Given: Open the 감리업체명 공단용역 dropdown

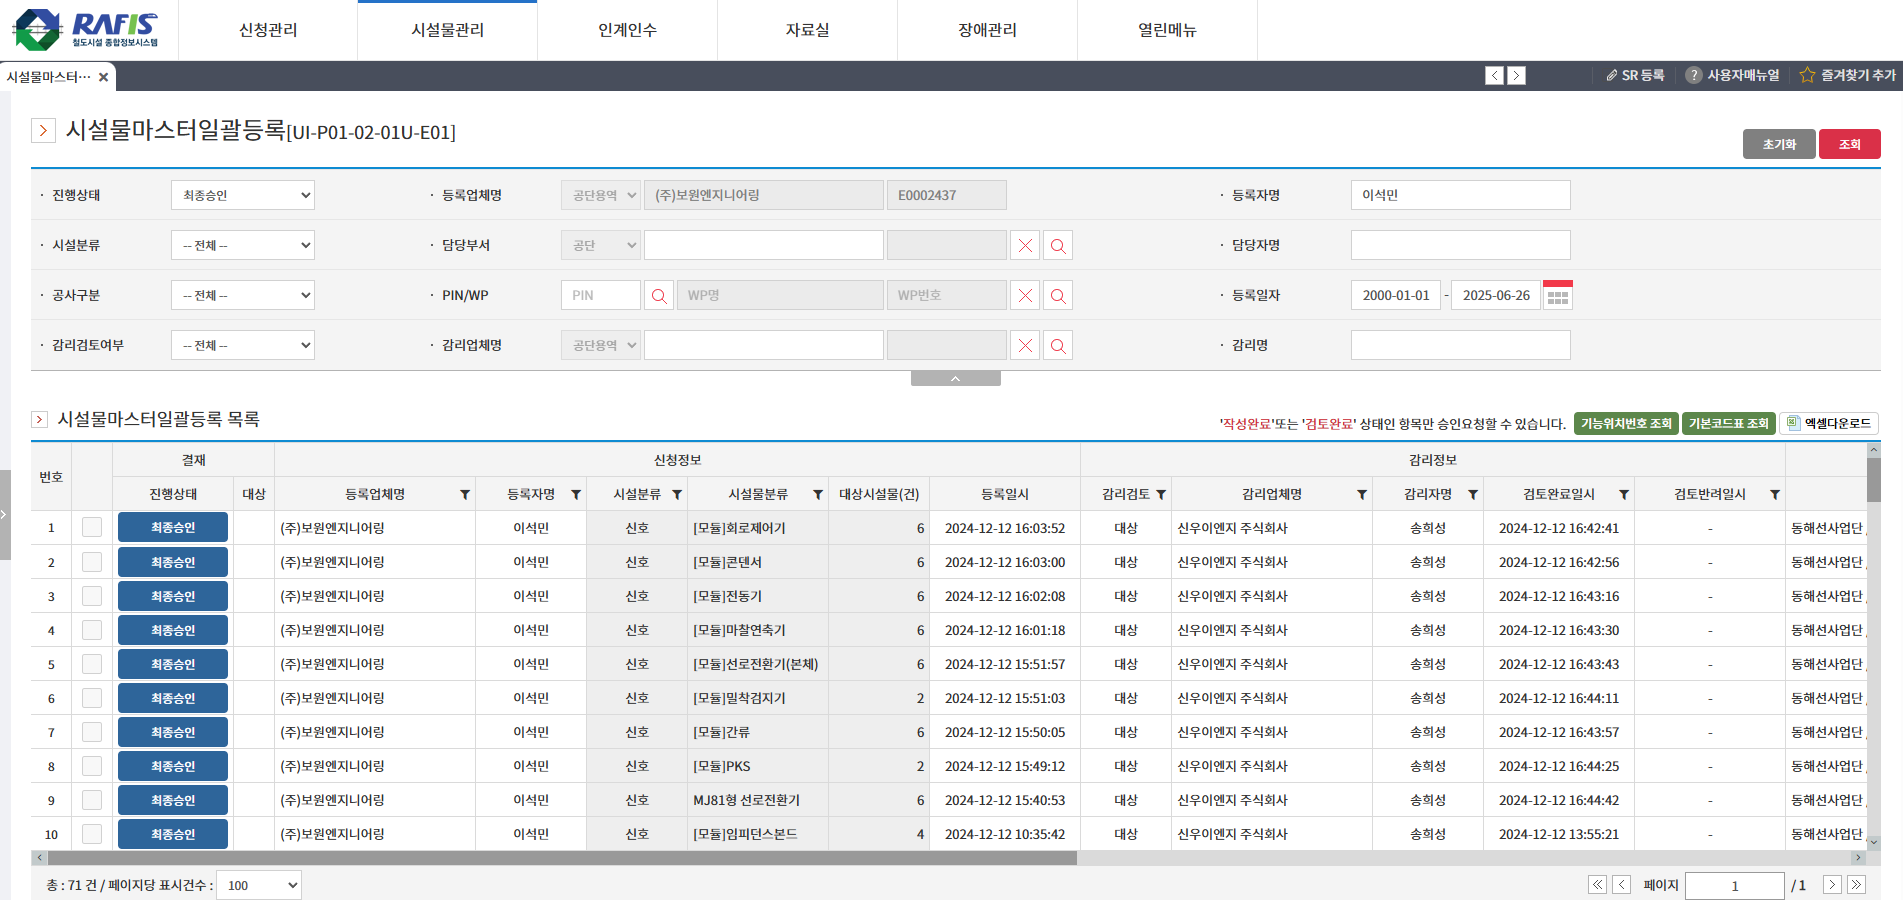Looking at the screenshot, I should (600, 345).
